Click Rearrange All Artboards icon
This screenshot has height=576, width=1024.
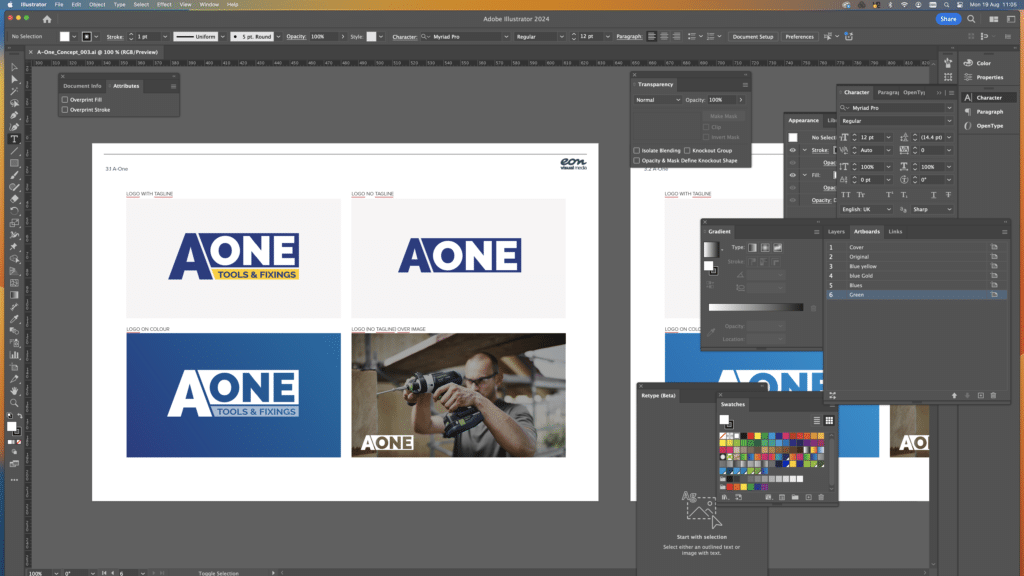832,396
